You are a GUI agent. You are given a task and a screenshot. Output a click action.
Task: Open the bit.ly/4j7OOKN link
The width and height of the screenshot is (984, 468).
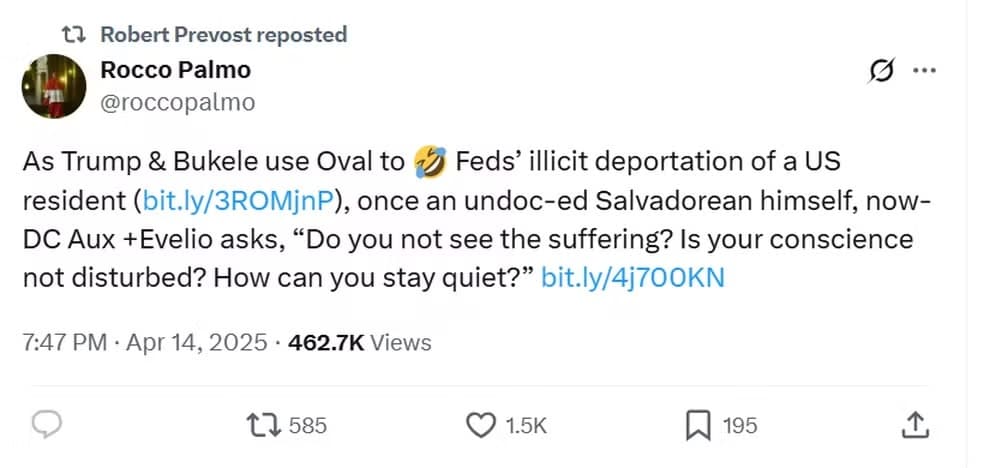click(632, 277)
